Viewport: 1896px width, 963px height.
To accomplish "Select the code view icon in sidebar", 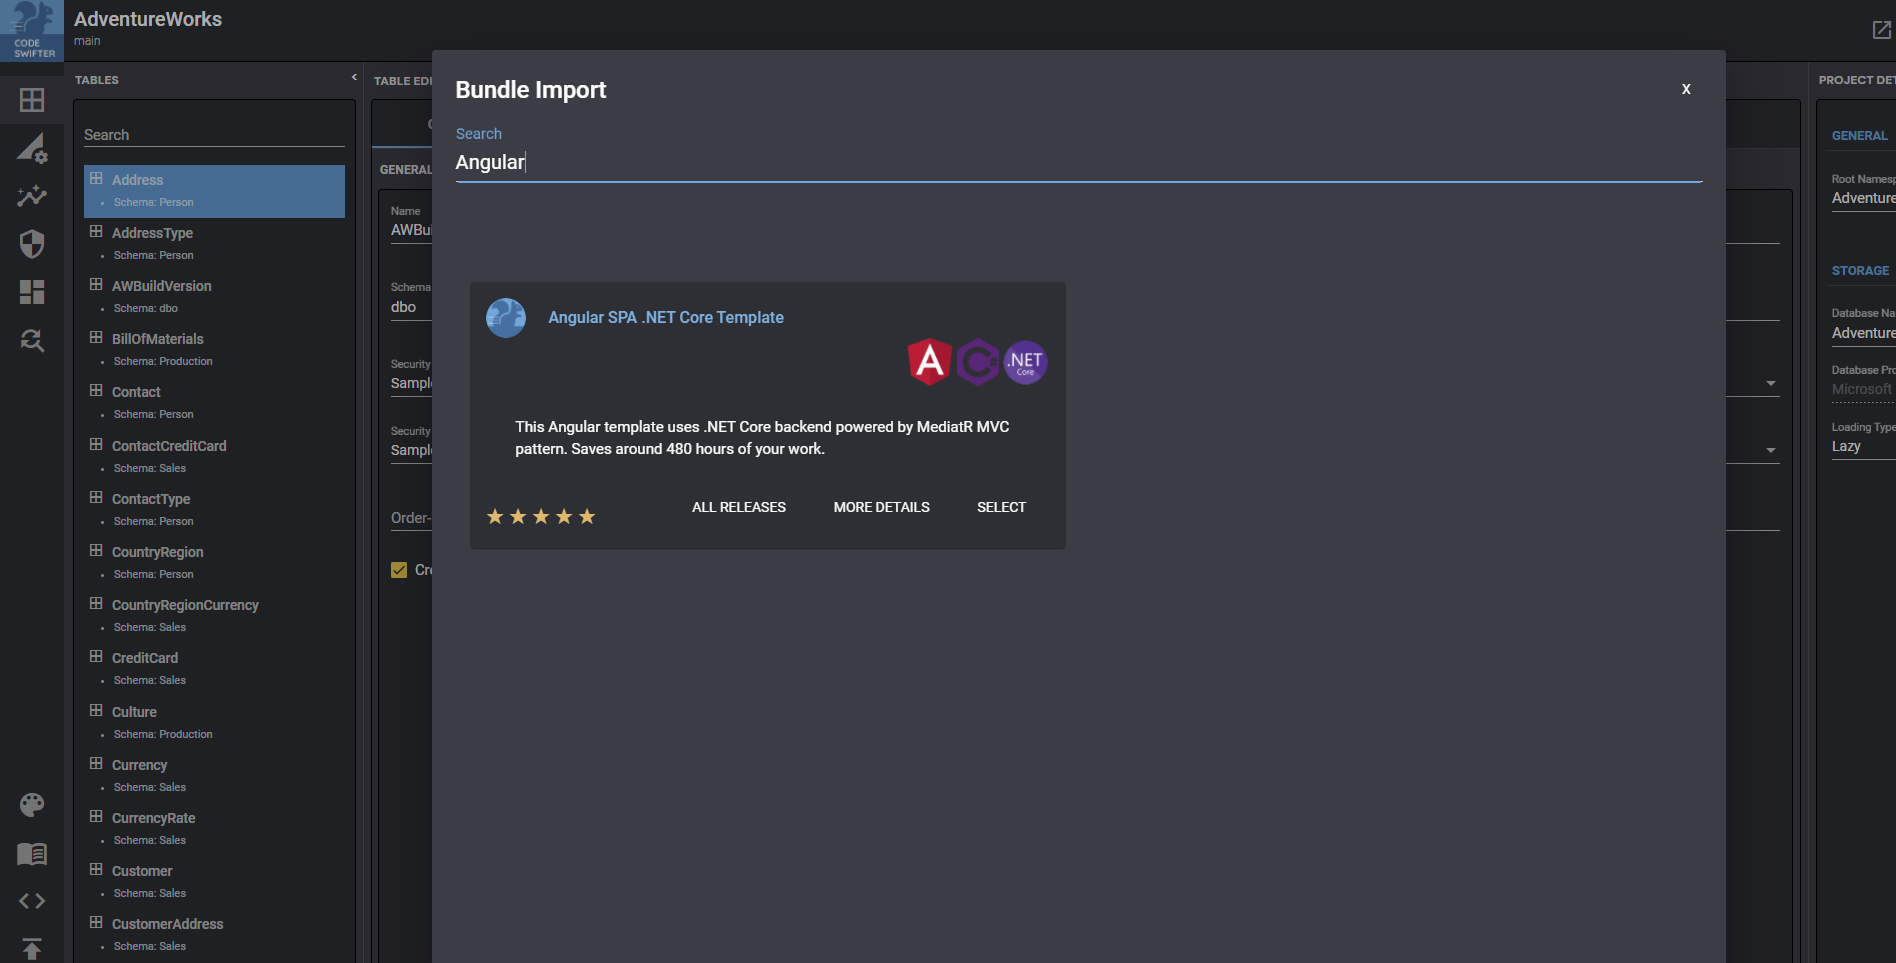I will point(31,901).
